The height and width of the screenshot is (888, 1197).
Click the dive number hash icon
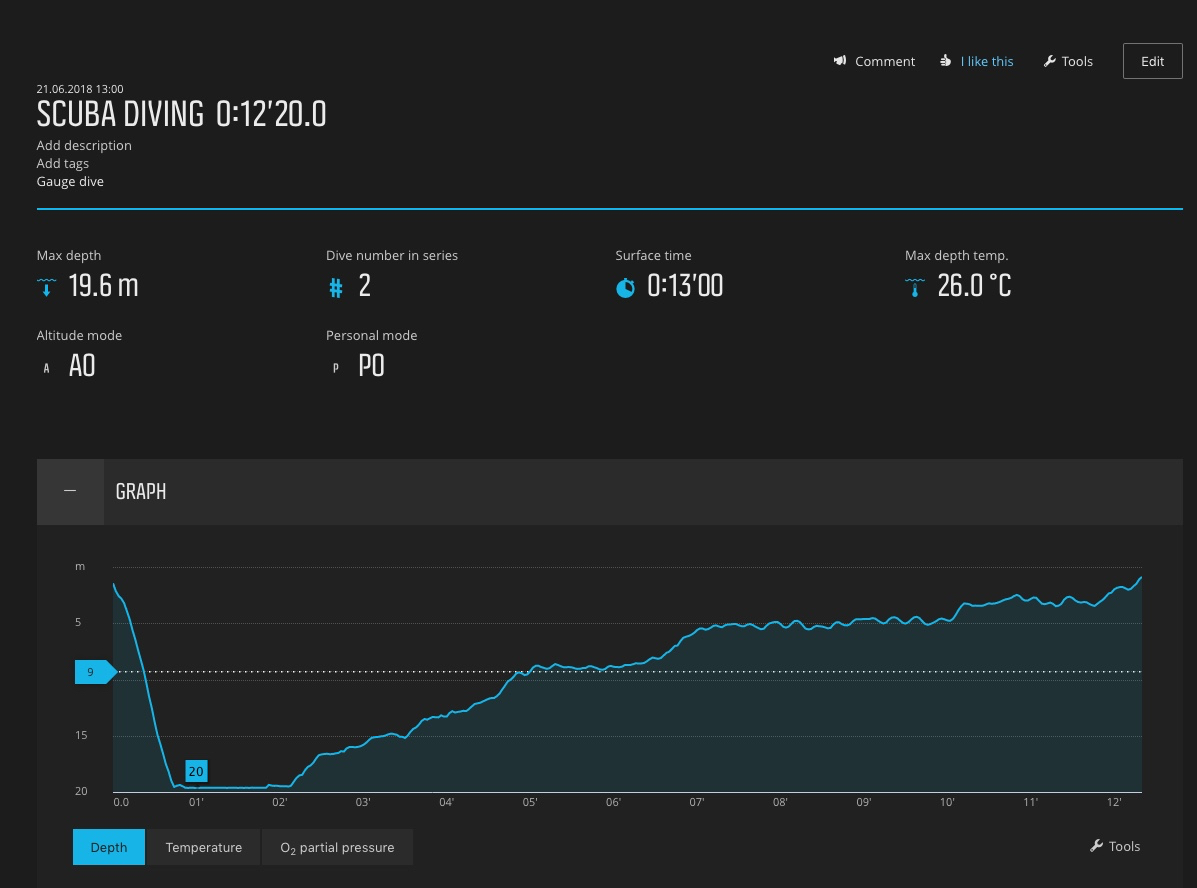pyautogui.click(x=336, y=288)
